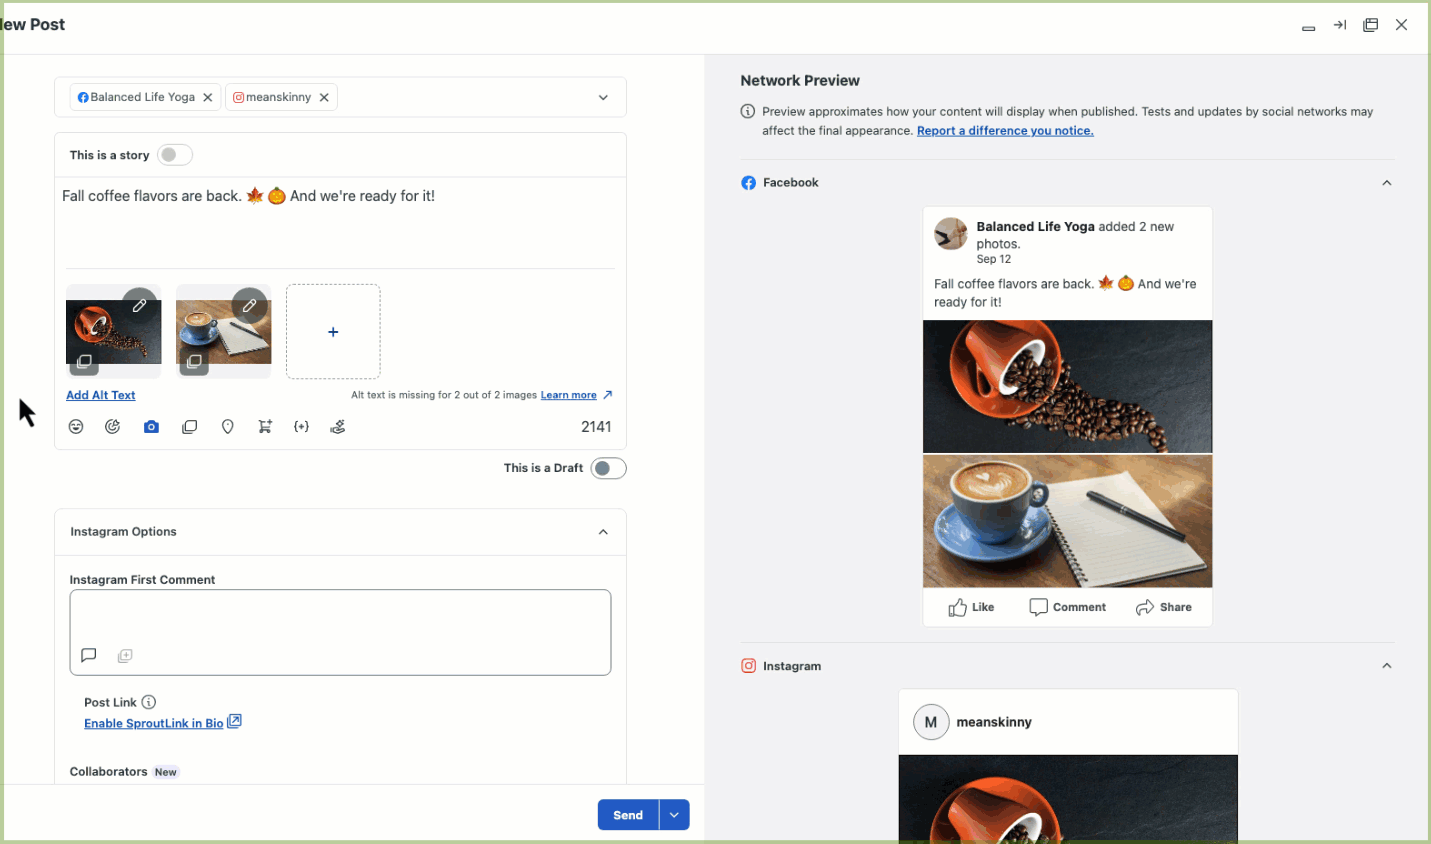Click the external link icon beside SproutLink
The height and width of the screenshot is (844, 1431).
point(235,721)
